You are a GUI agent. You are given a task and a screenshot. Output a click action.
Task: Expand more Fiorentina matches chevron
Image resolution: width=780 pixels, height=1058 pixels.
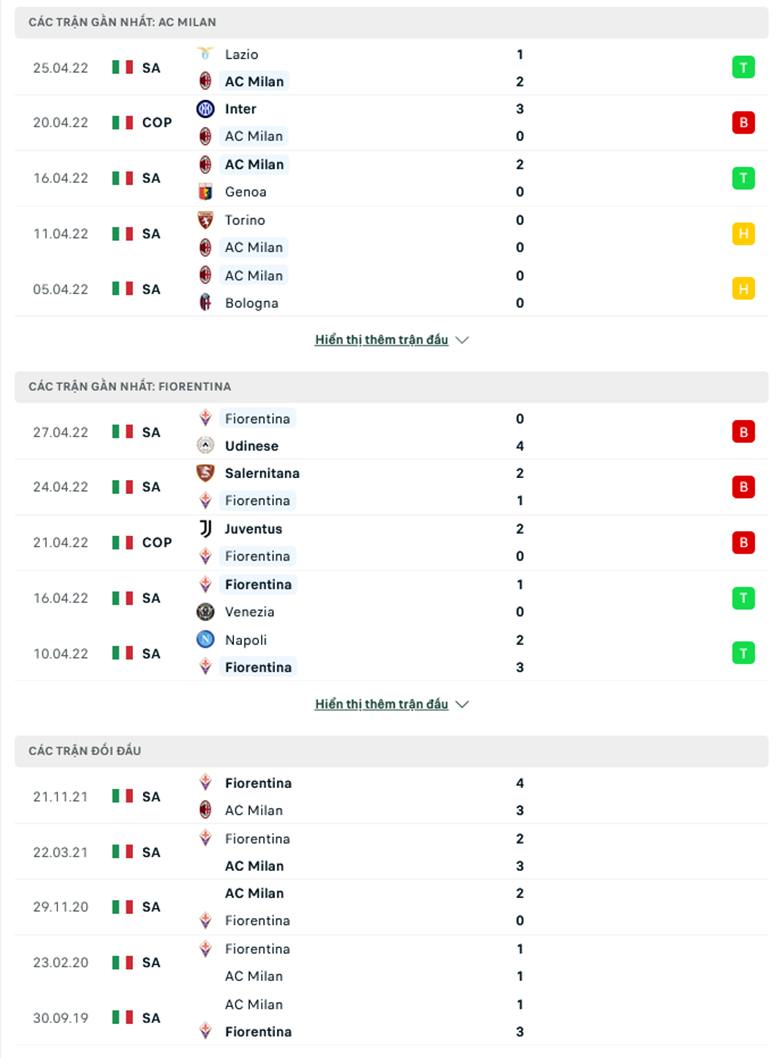tap(462, 704)
